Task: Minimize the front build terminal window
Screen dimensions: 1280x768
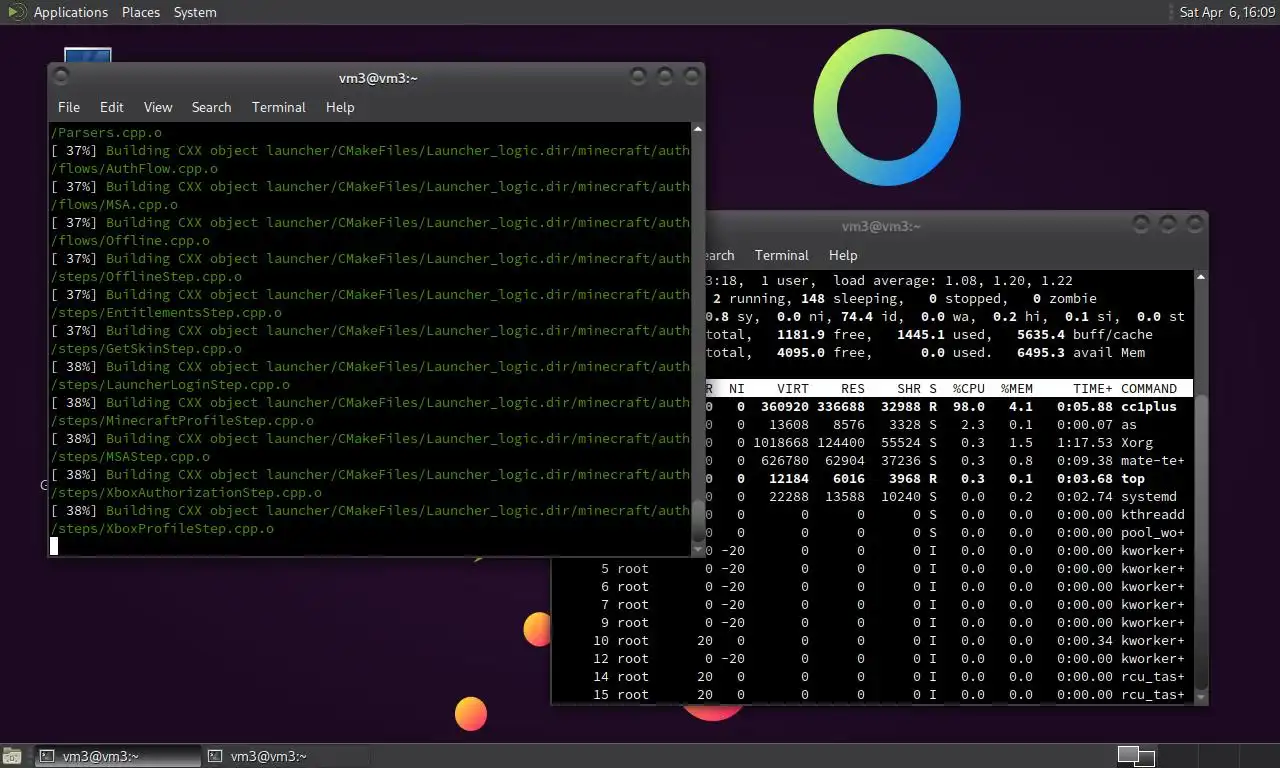Action: point(638,76)
